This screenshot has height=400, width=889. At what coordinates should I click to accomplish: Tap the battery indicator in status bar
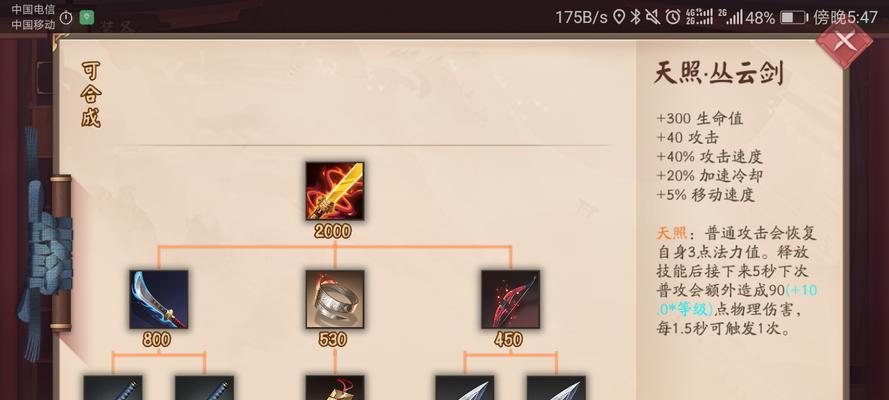pos(794,18)
